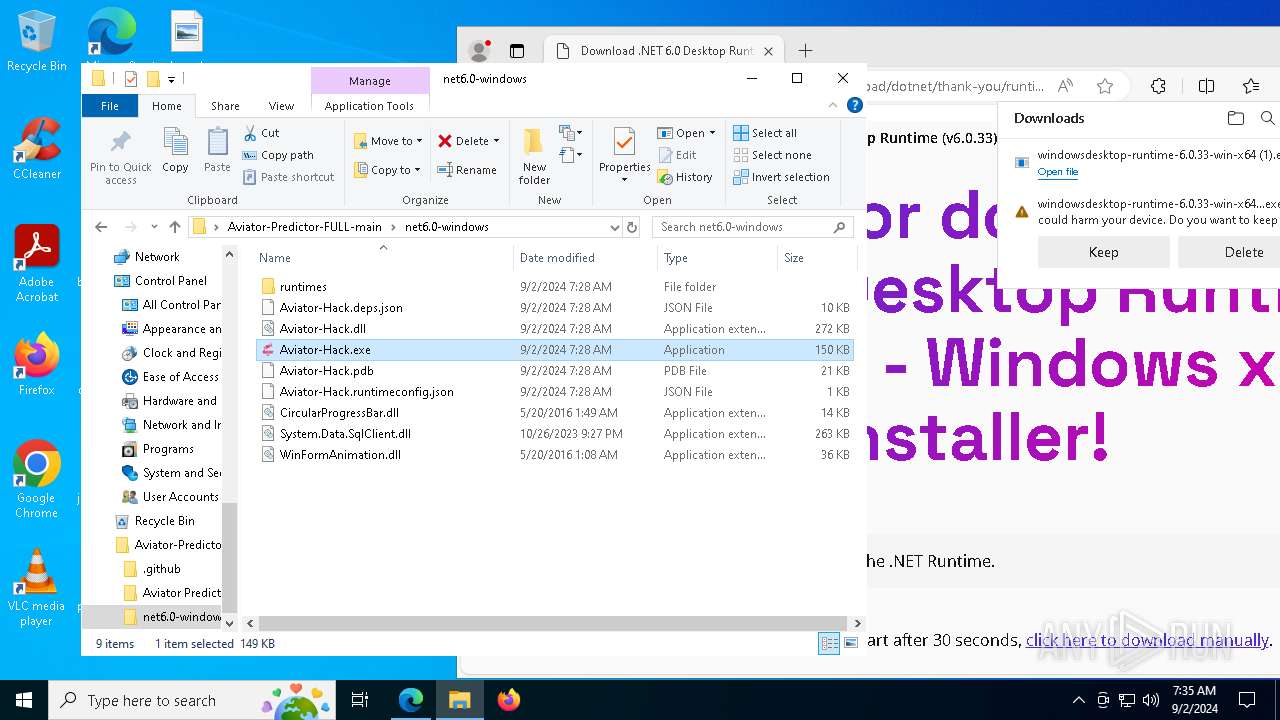Open file History from the ribbon
The width and height of the screenshot is (1280, 720).
[685, 177]
